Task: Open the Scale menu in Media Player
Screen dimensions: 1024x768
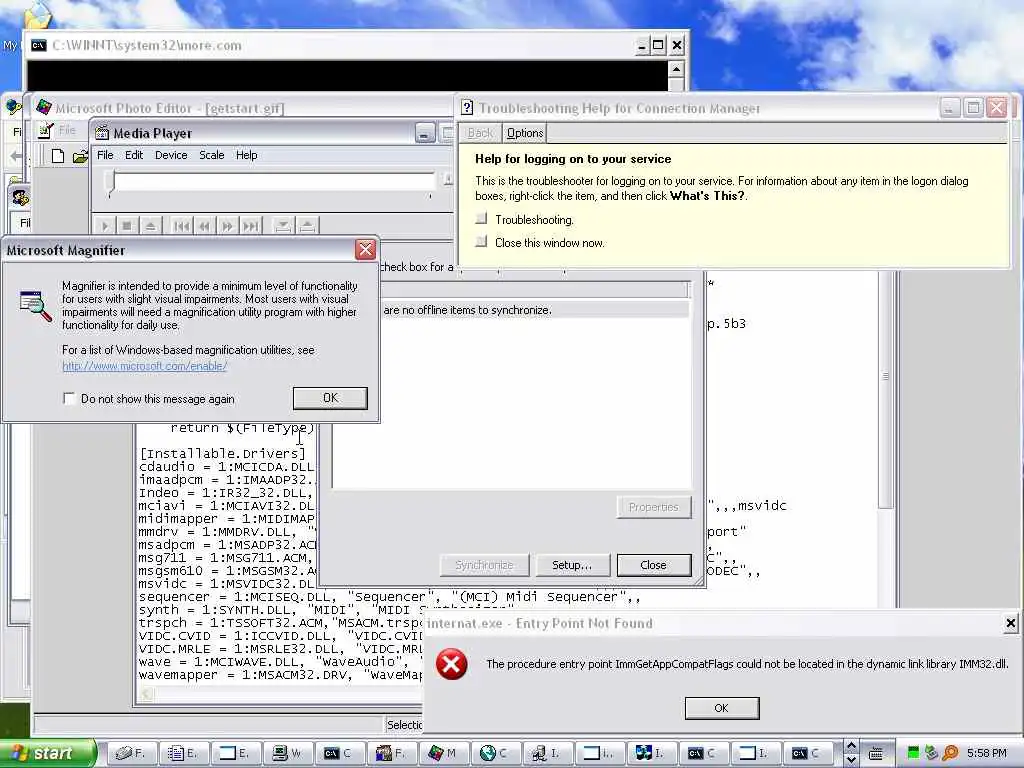Action: [x=212, y=155]
